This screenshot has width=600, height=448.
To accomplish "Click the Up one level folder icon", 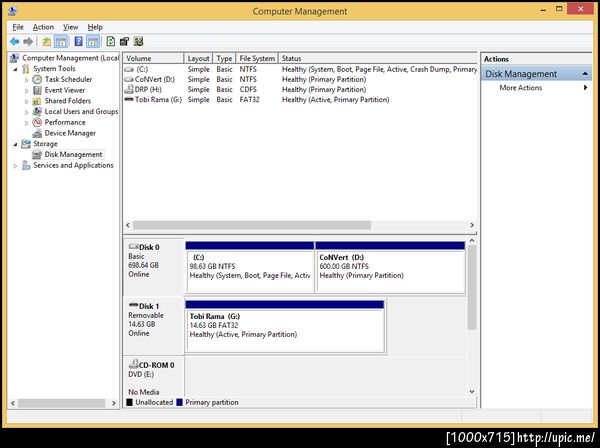I will [47, 41].
